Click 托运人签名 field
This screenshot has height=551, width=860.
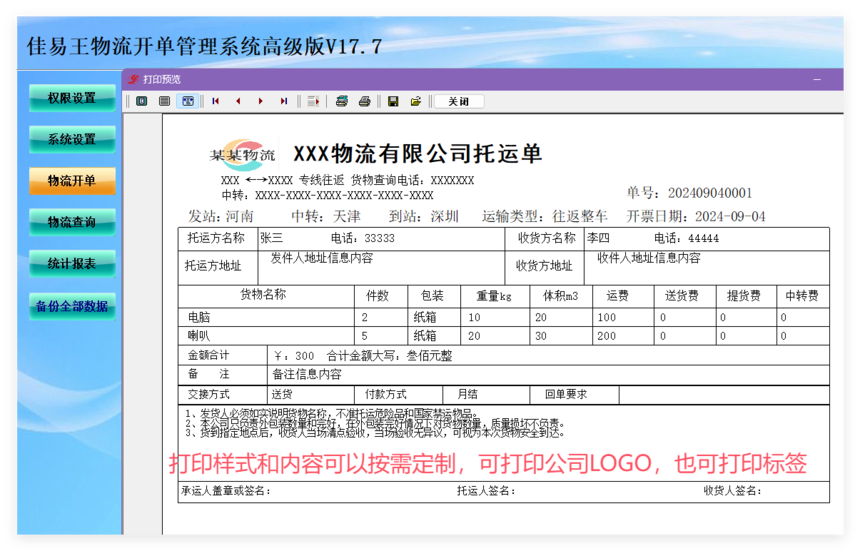[x=487, y=491]
